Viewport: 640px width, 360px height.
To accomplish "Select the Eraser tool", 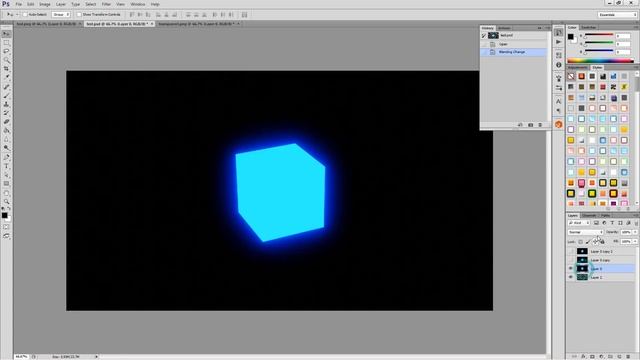I will 6,122.
